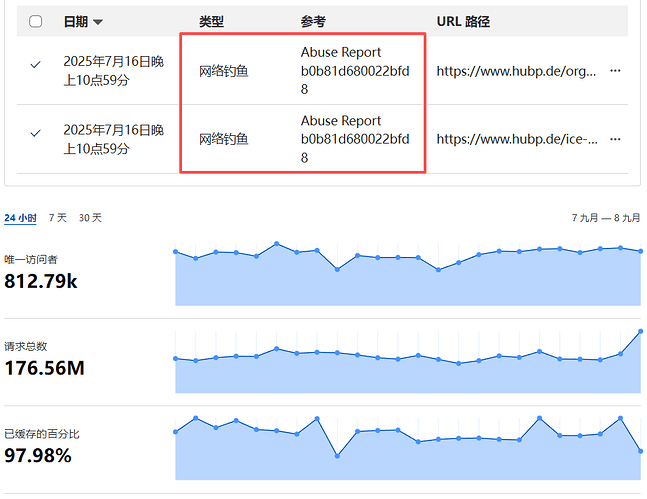Click the URL 路径 column header
The width and height of the screenshot is (647, 499).
463,21
